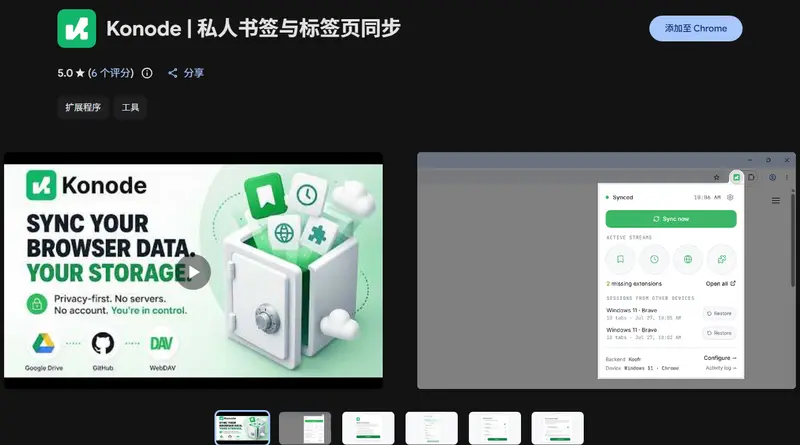Add the extension with 添加至 Chrome button
The image size is (800, 445).
[x=695, y=29]
